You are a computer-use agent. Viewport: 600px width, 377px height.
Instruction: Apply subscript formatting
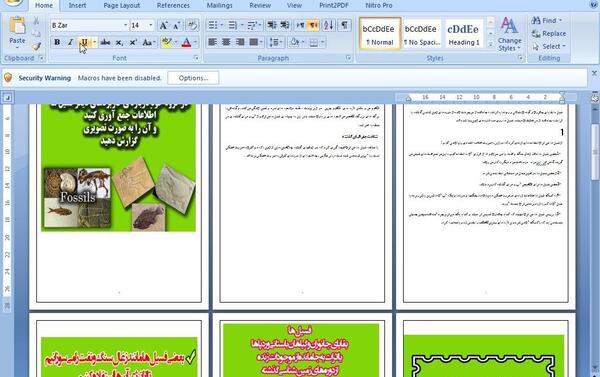[119, 42]
